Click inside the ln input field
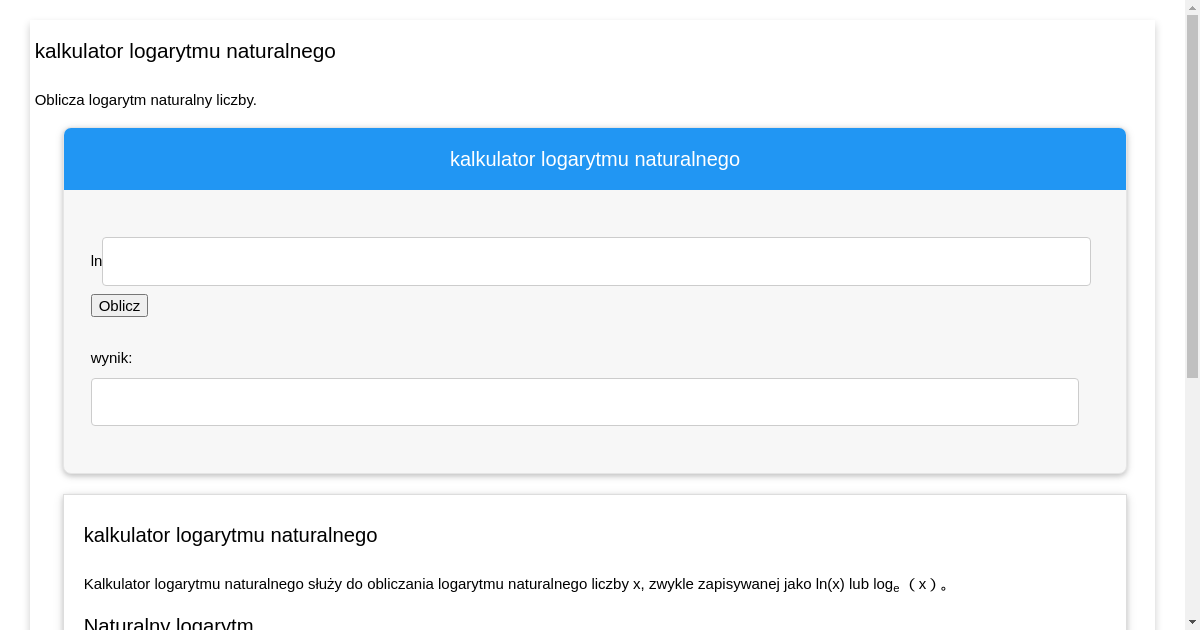1200x630 pixels. click(x=595, y=261)
